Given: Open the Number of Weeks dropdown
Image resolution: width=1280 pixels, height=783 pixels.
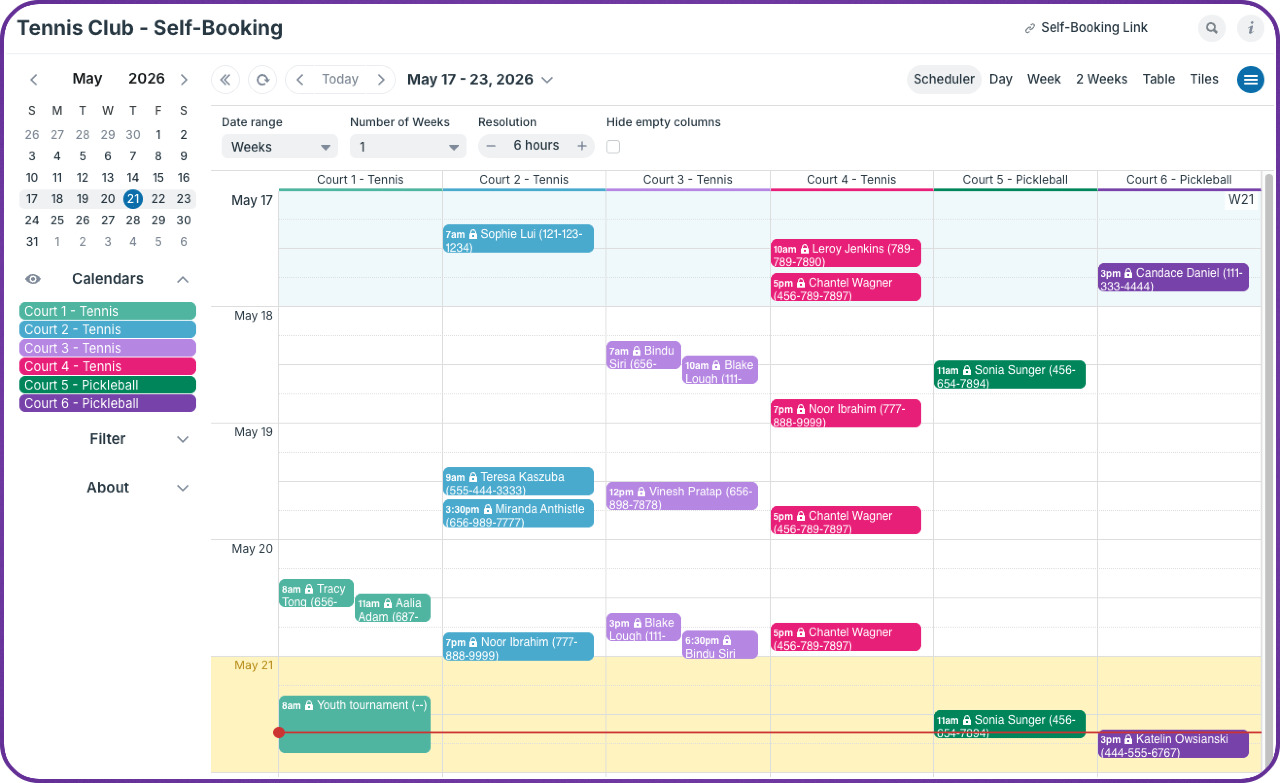Looking at the screenshot, I should coord(408,147).
